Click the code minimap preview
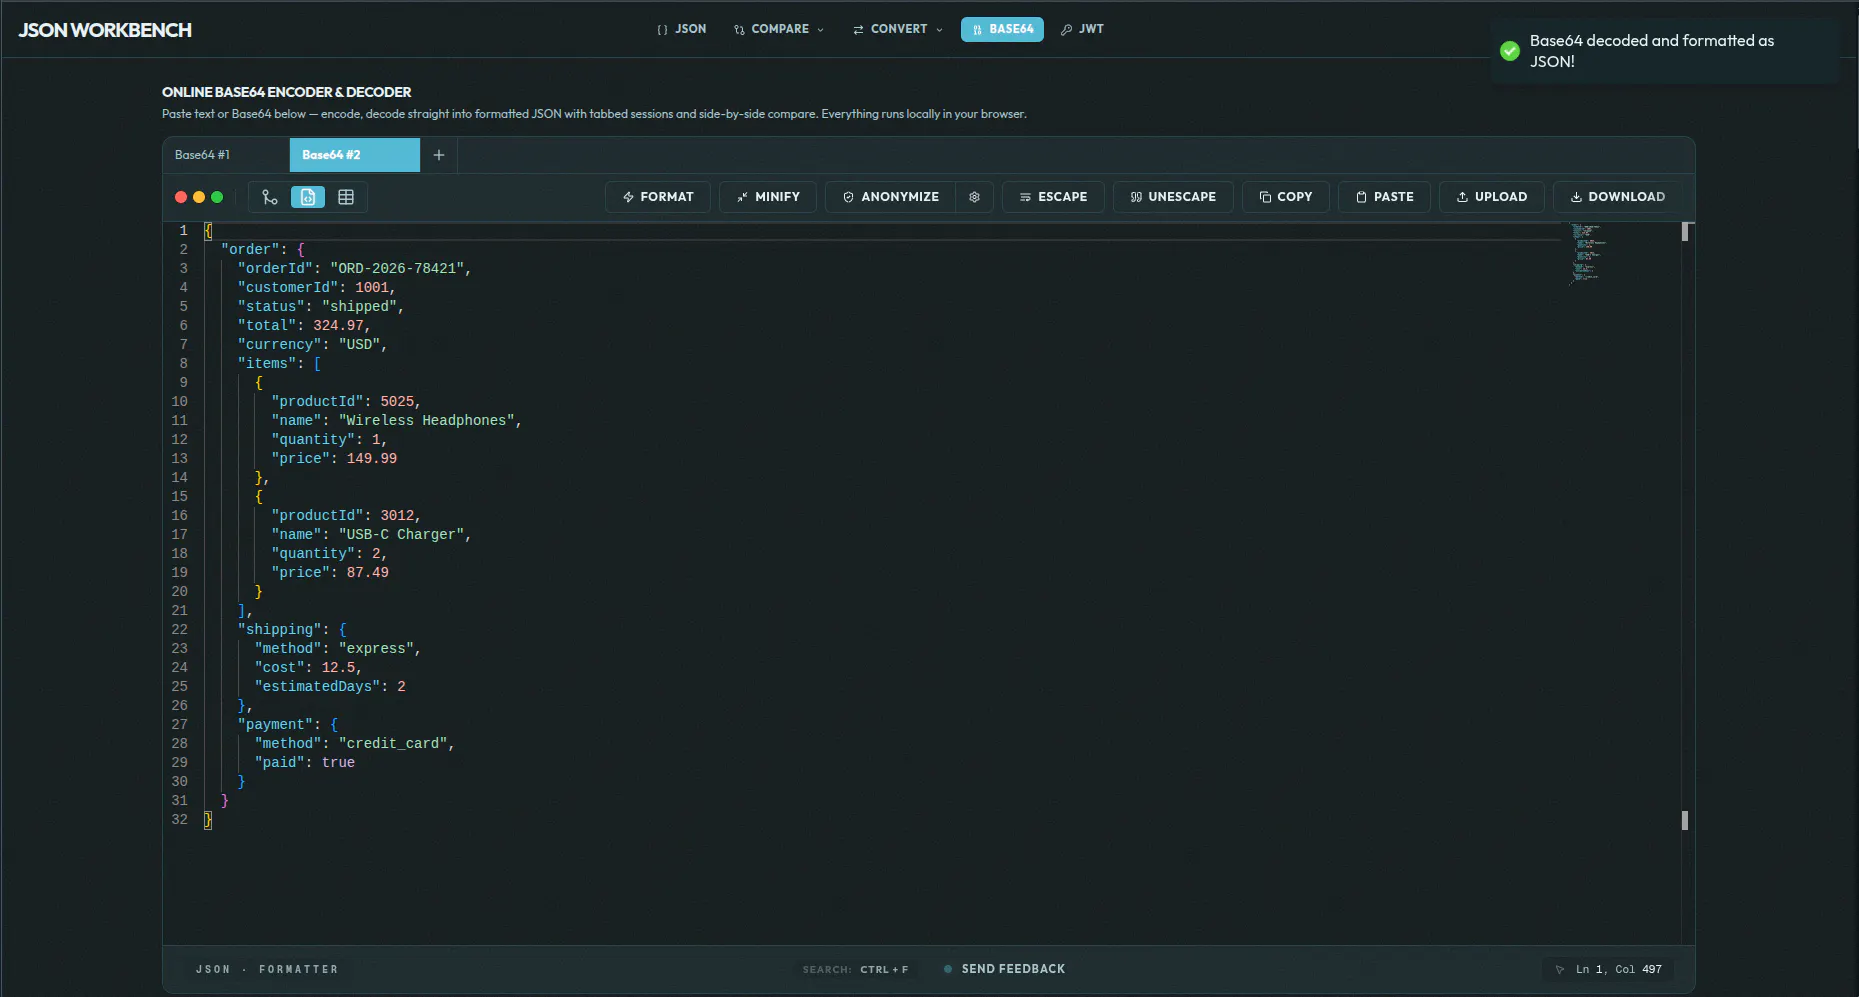 click(x=1588, y=253)
